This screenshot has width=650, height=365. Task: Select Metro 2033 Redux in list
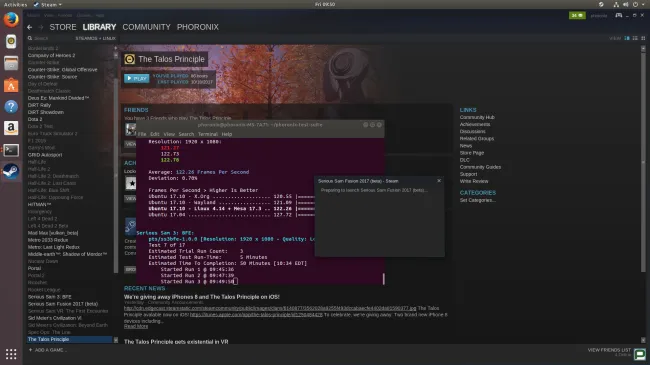click(x=48, y=240)
